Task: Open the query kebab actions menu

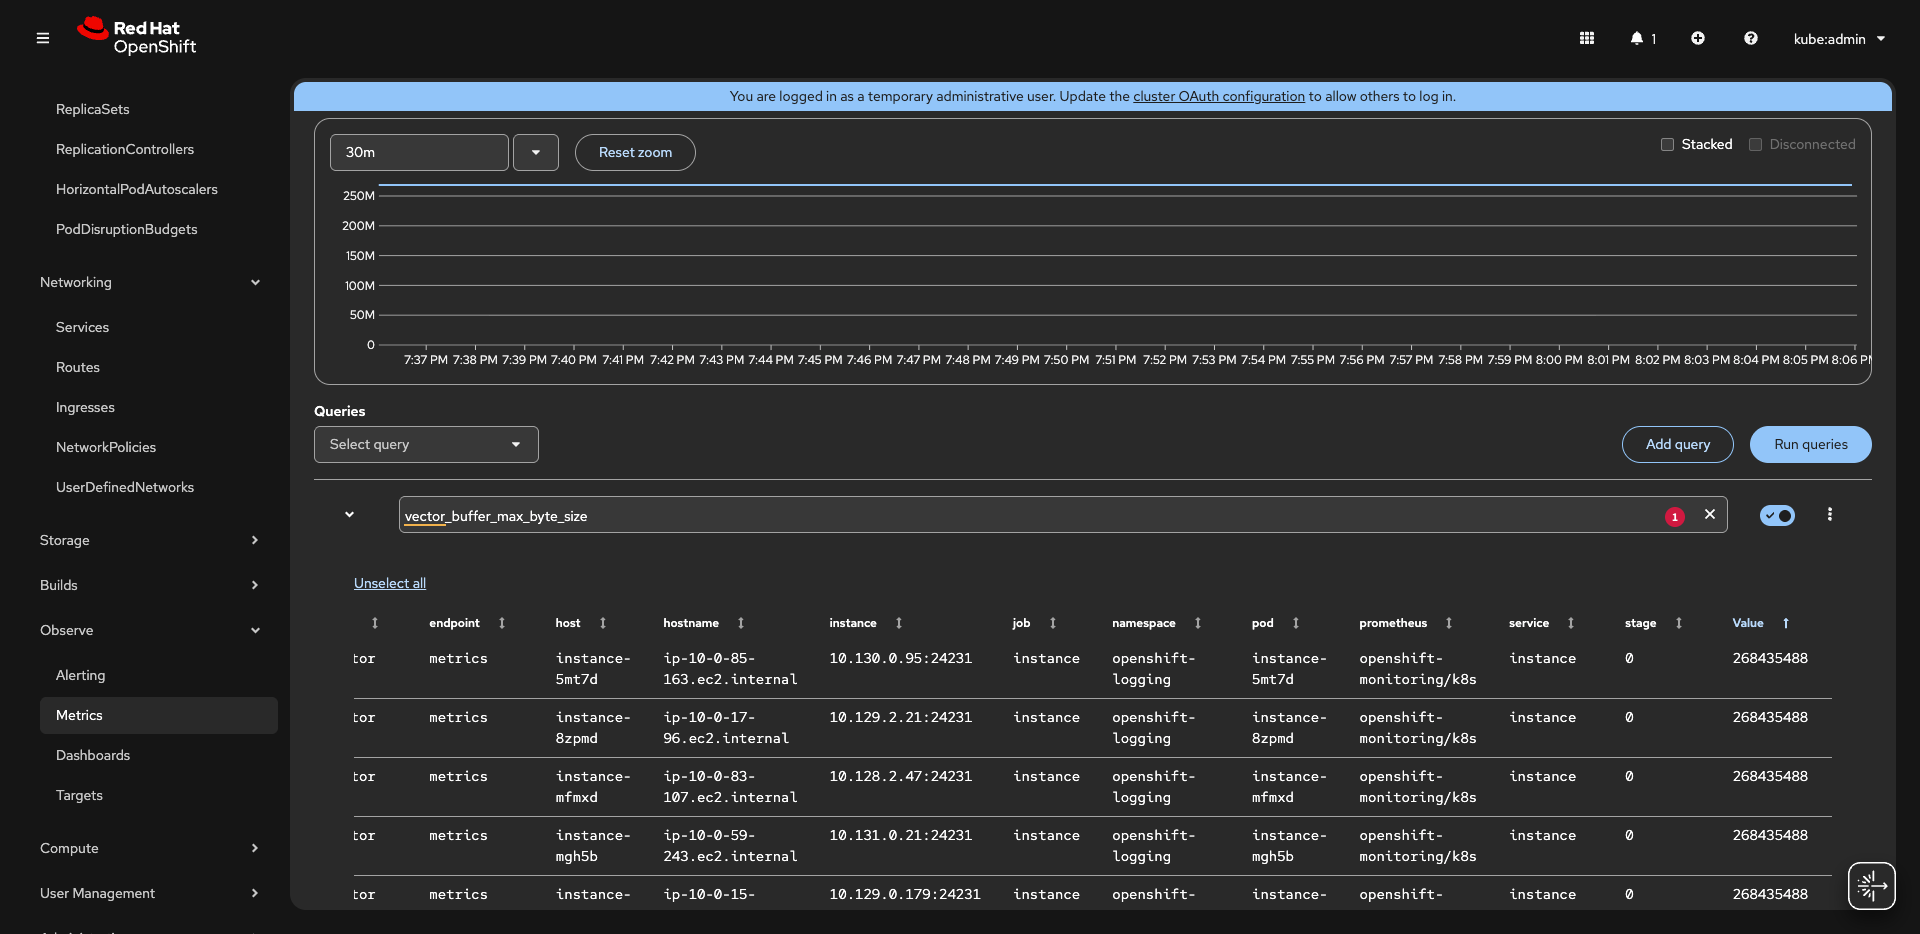Action: pyautogui.click(x=1829, y=514)
